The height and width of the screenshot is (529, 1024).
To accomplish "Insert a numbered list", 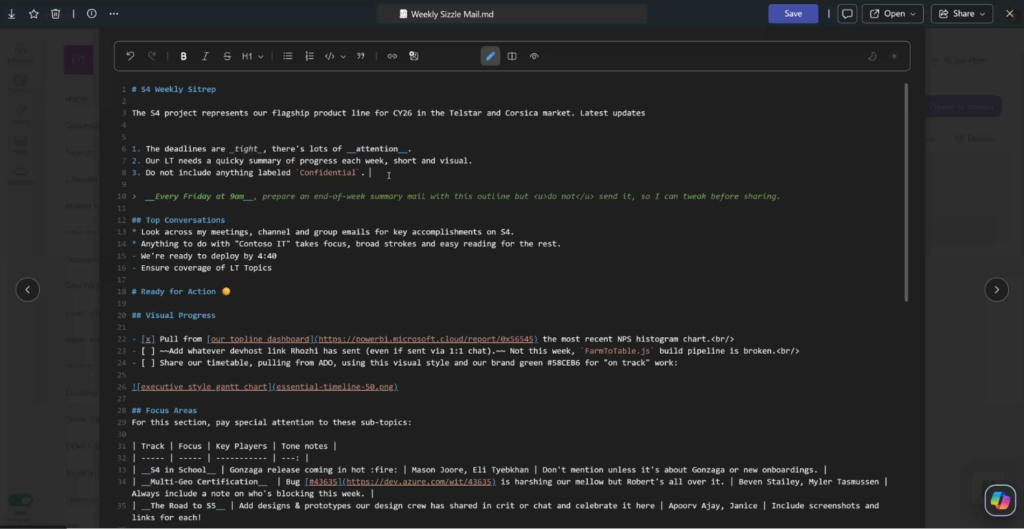I will 309,56.
